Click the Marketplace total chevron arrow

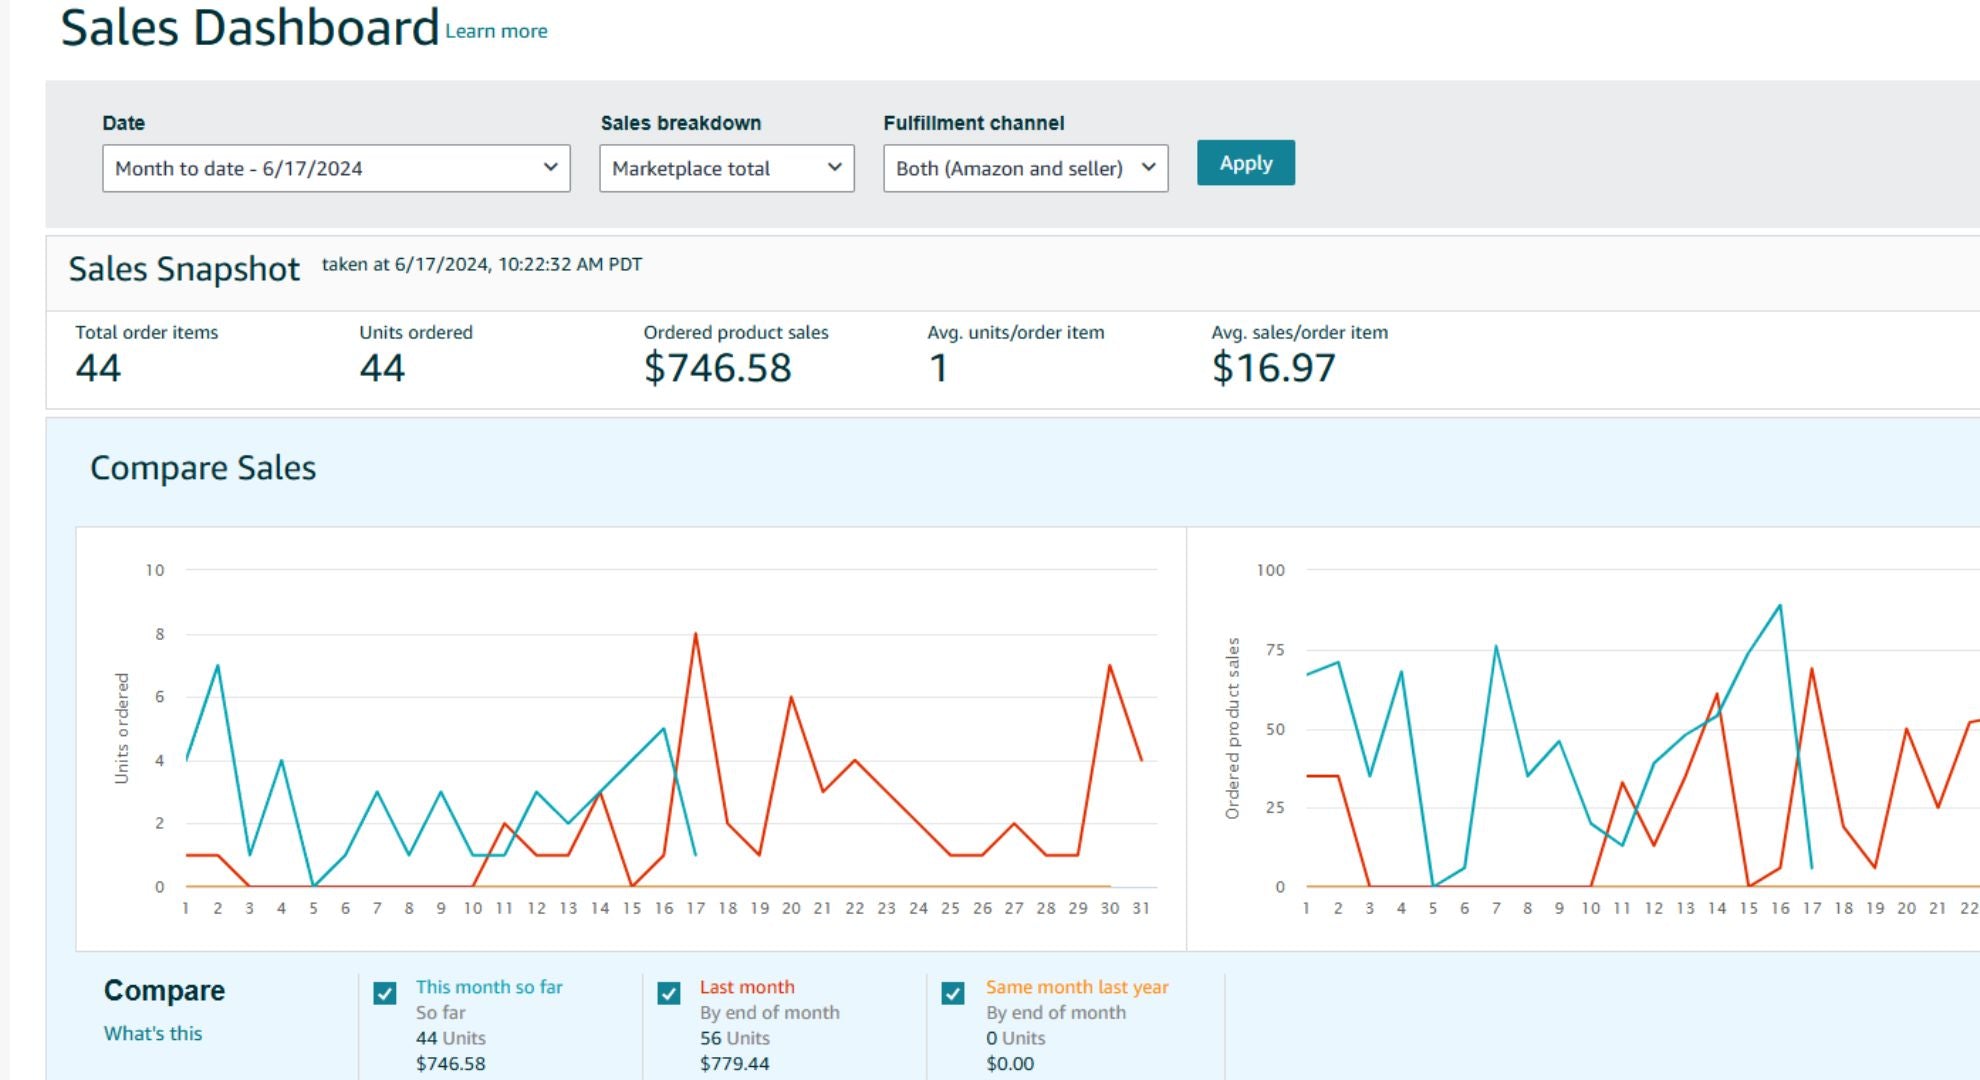pos(834,167)
